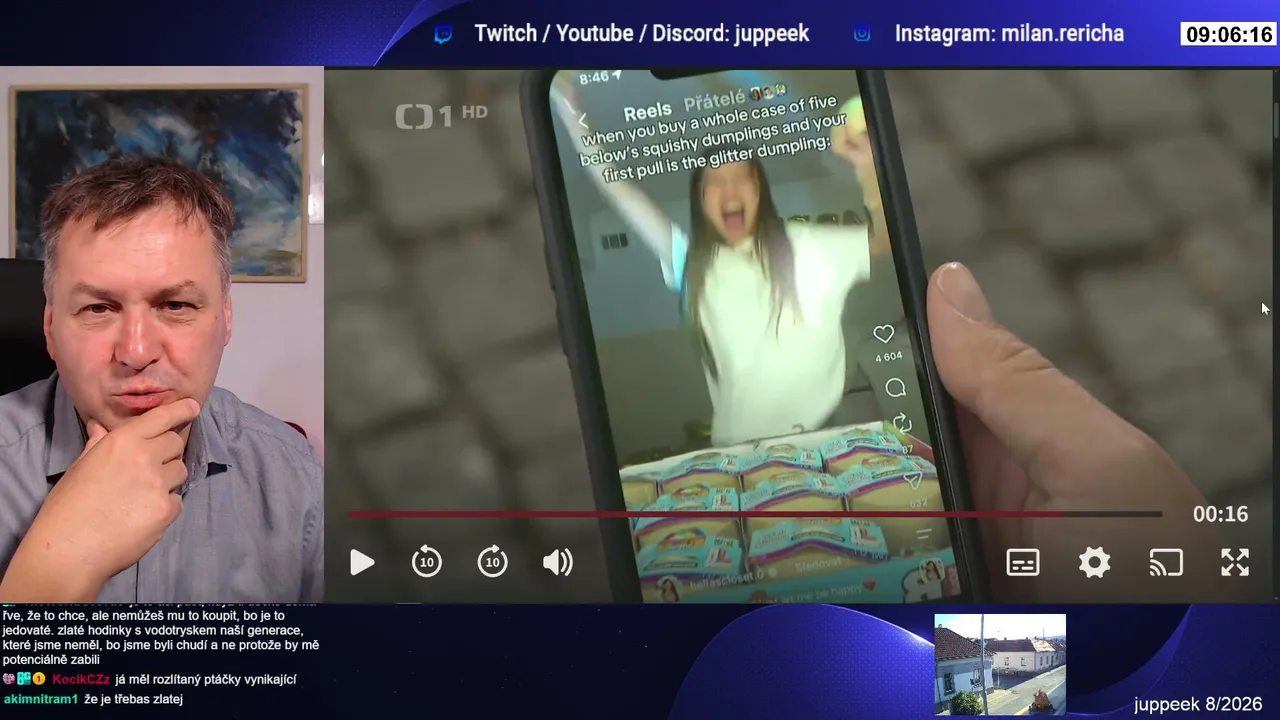Open chat user KocikCZz
This screenshot has height=720, width=1280.
pyautogui.click(x=81, y=679)
